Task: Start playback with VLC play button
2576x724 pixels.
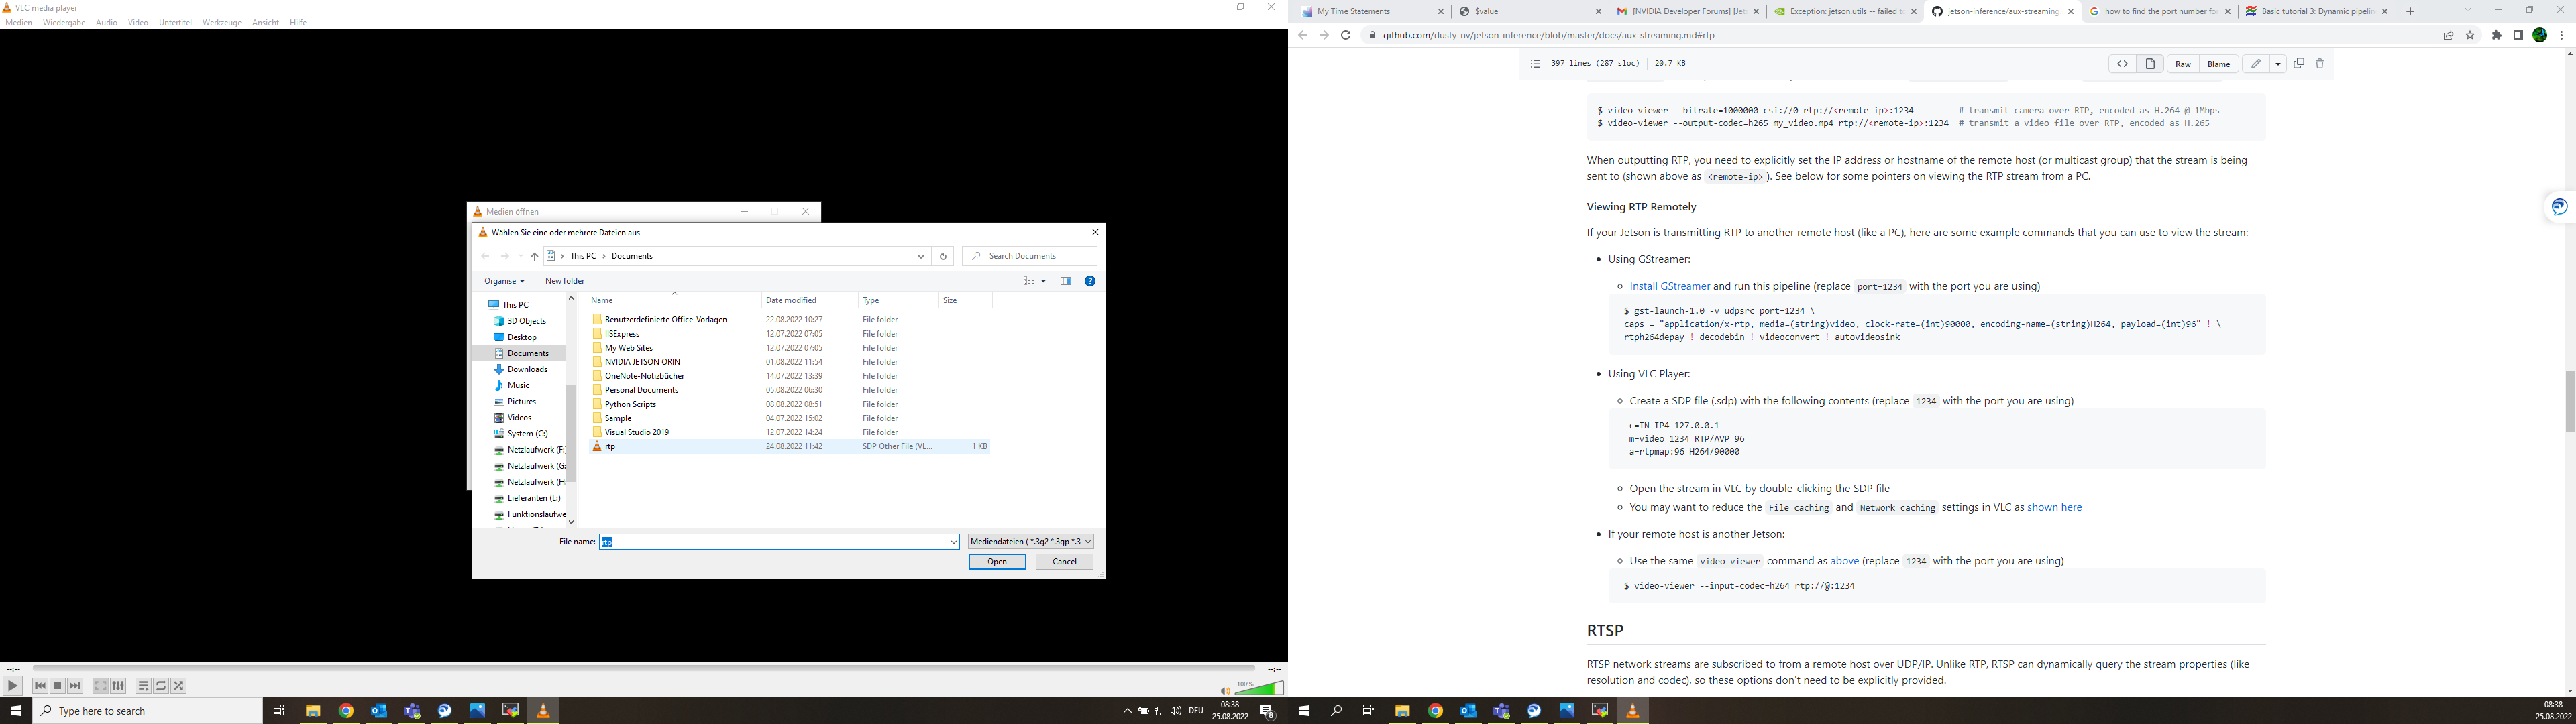Action: pos(13,686)
